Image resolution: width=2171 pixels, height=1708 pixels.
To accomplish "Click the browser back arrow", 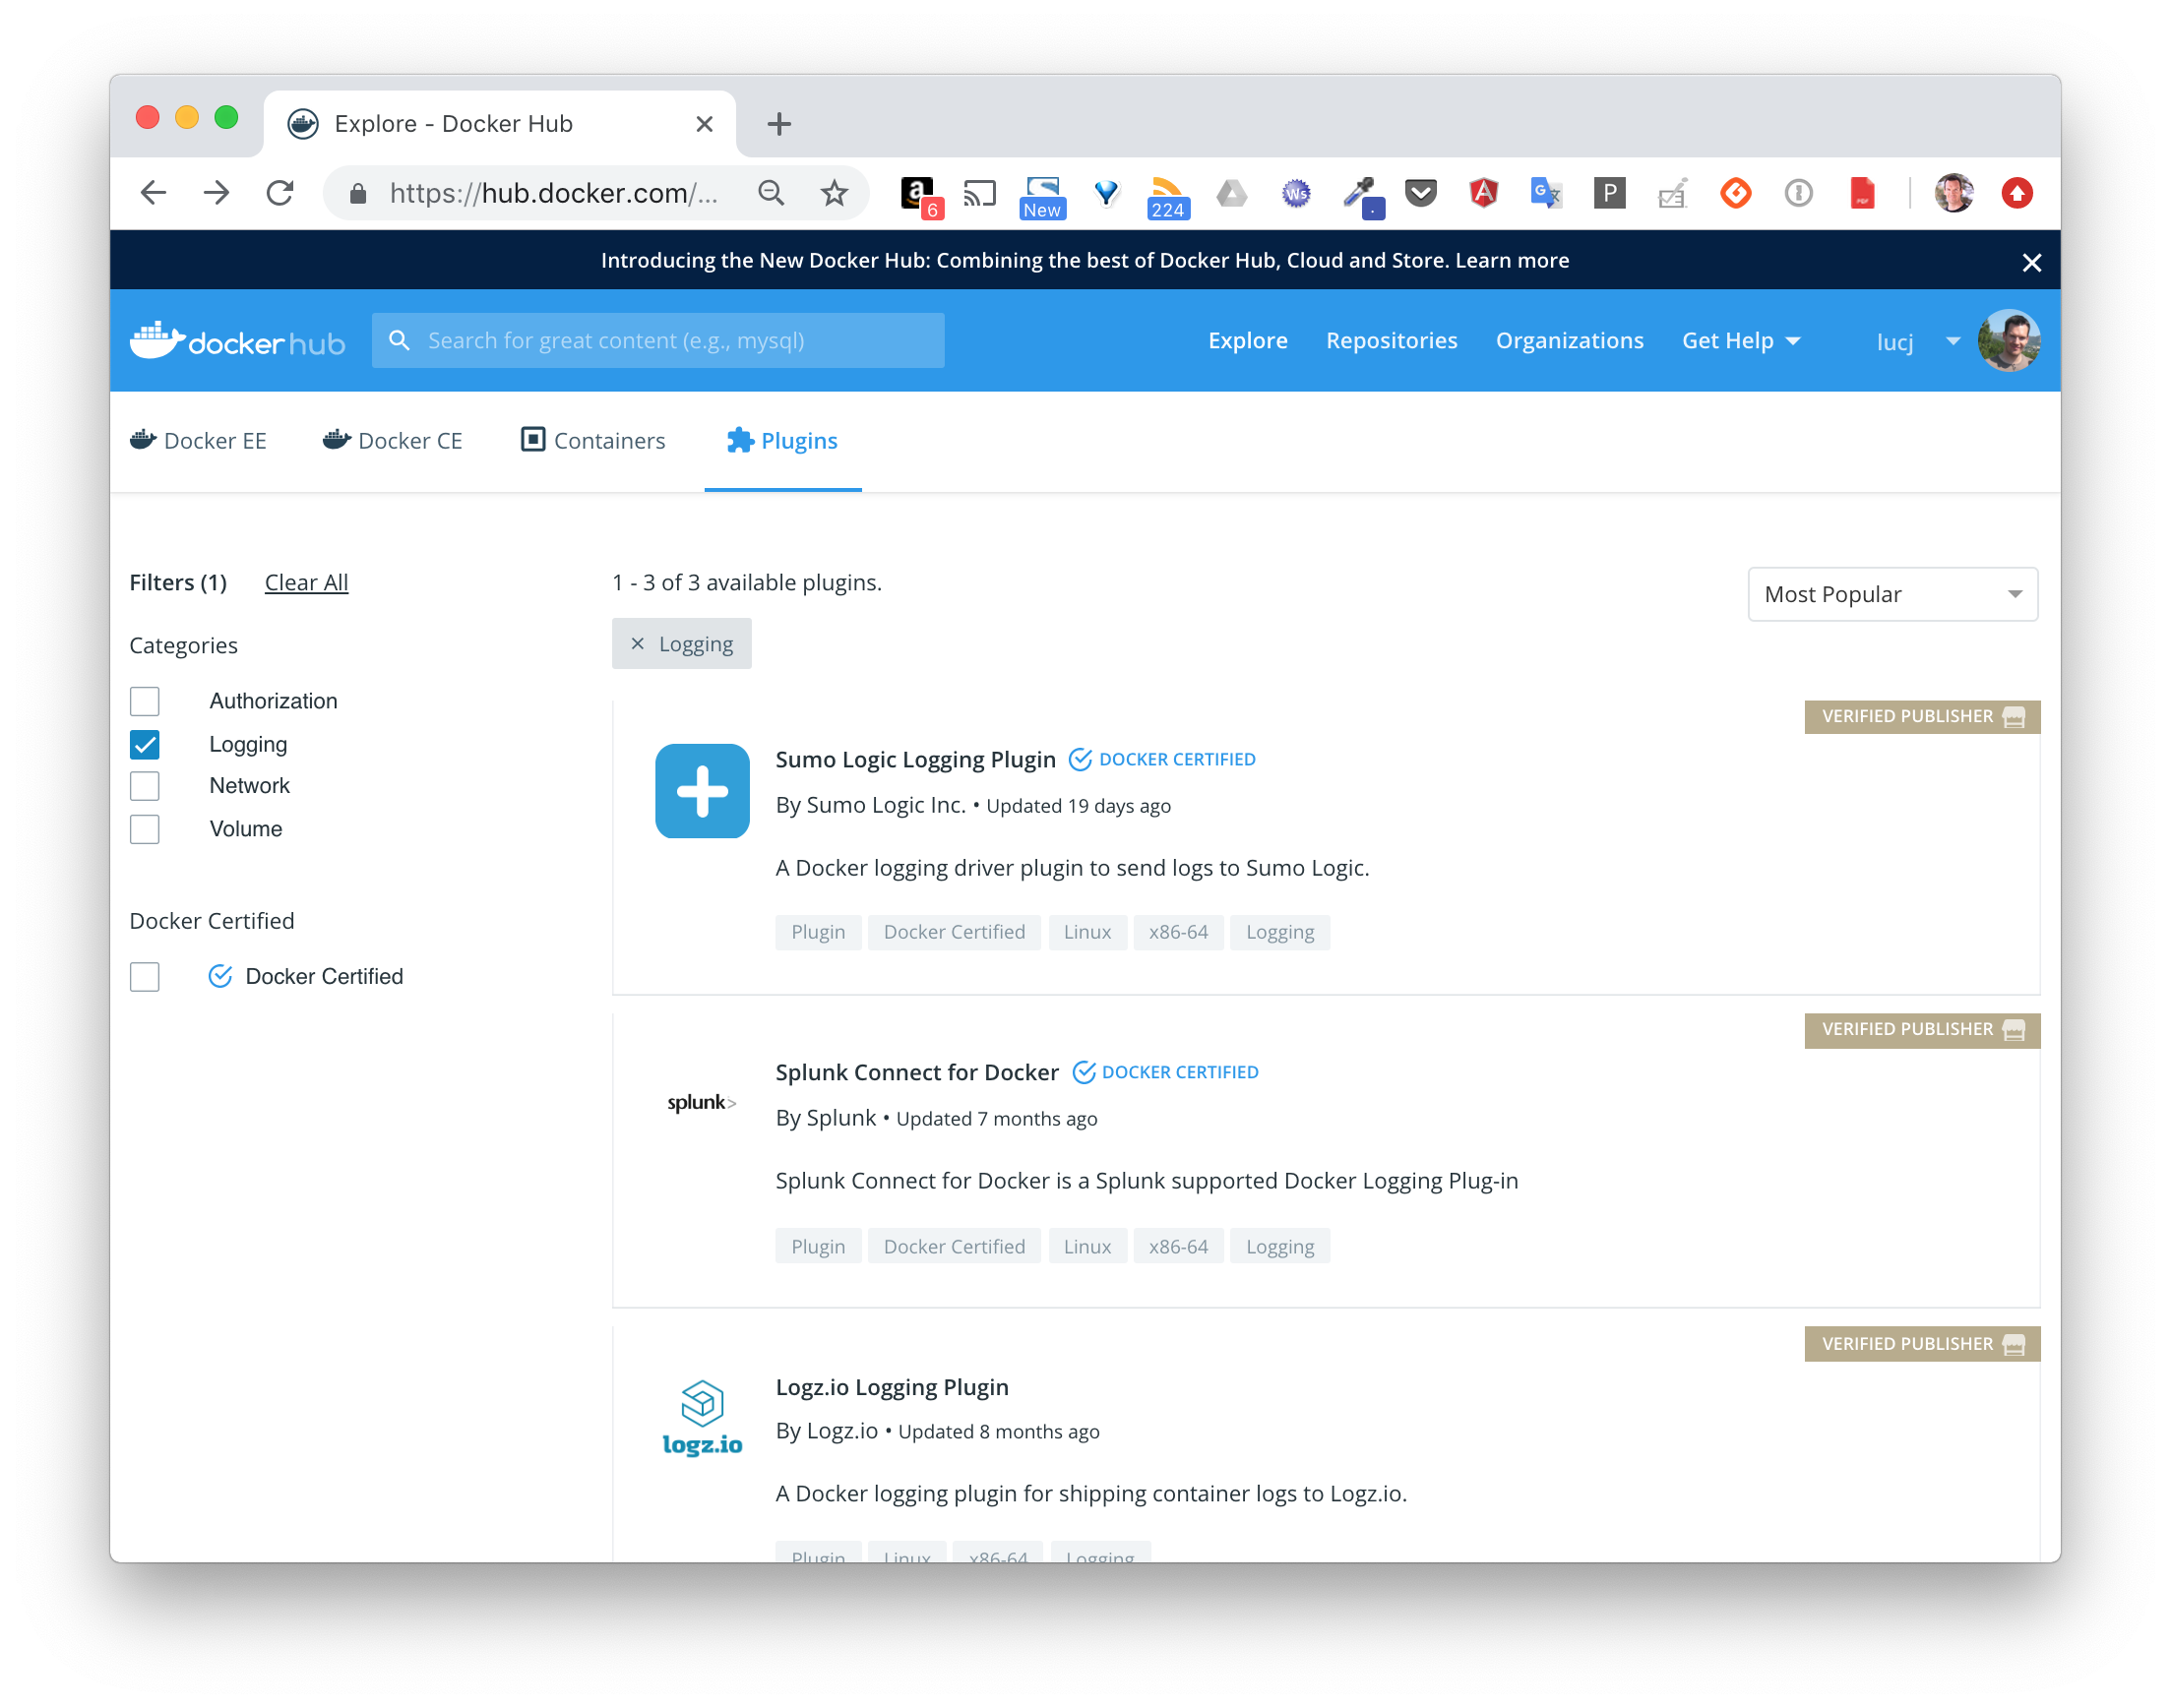I will click(153, 193).
